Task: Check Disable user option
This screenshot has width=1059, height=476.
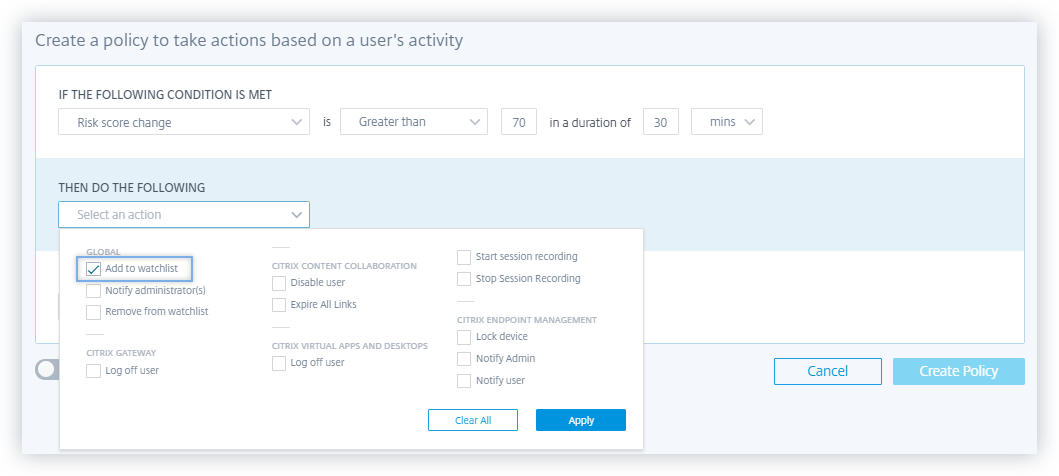Action: 279,283
